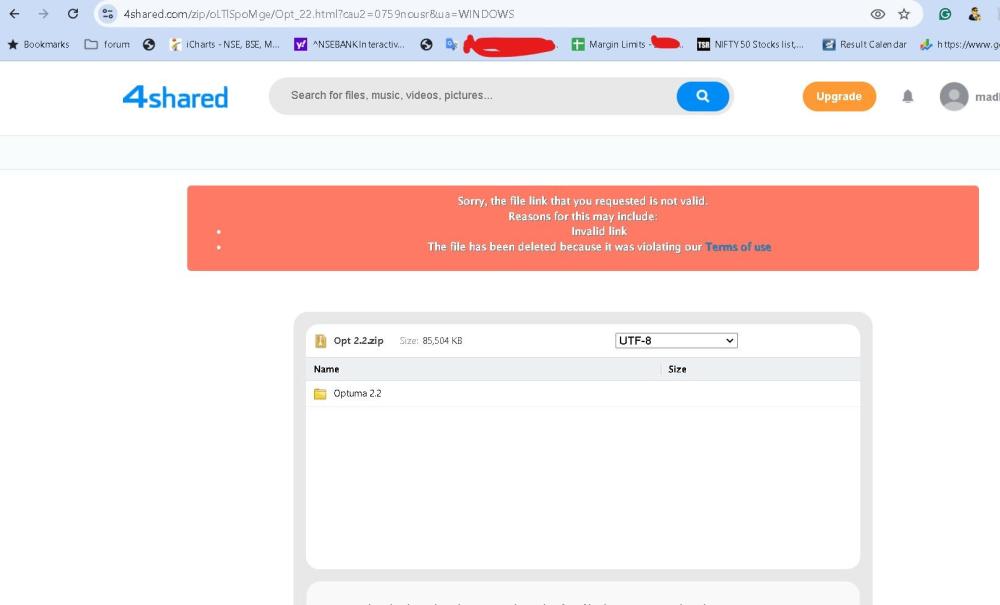Screen dimensions: 1000x605
Task: Open the Result Calendar bookmark
Action: point(864,44)
